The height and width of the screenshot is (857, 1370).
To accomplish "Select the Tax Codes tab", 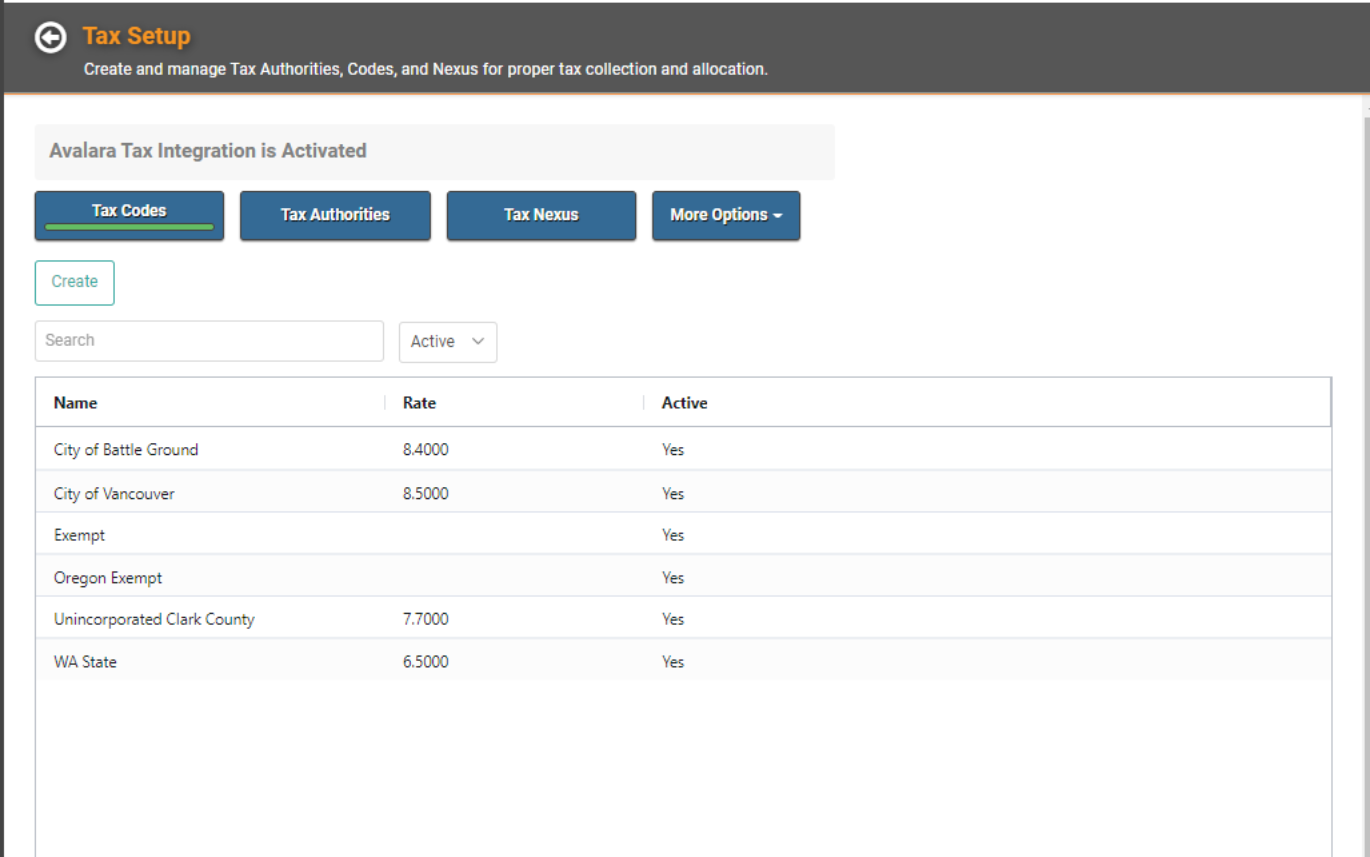I will click(x=129, y=215).
